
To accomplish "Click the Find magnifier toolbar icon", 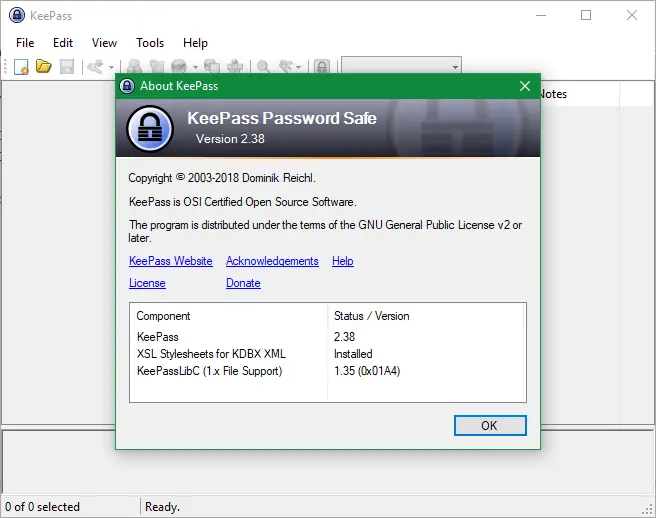I will (x=263, y=67).
